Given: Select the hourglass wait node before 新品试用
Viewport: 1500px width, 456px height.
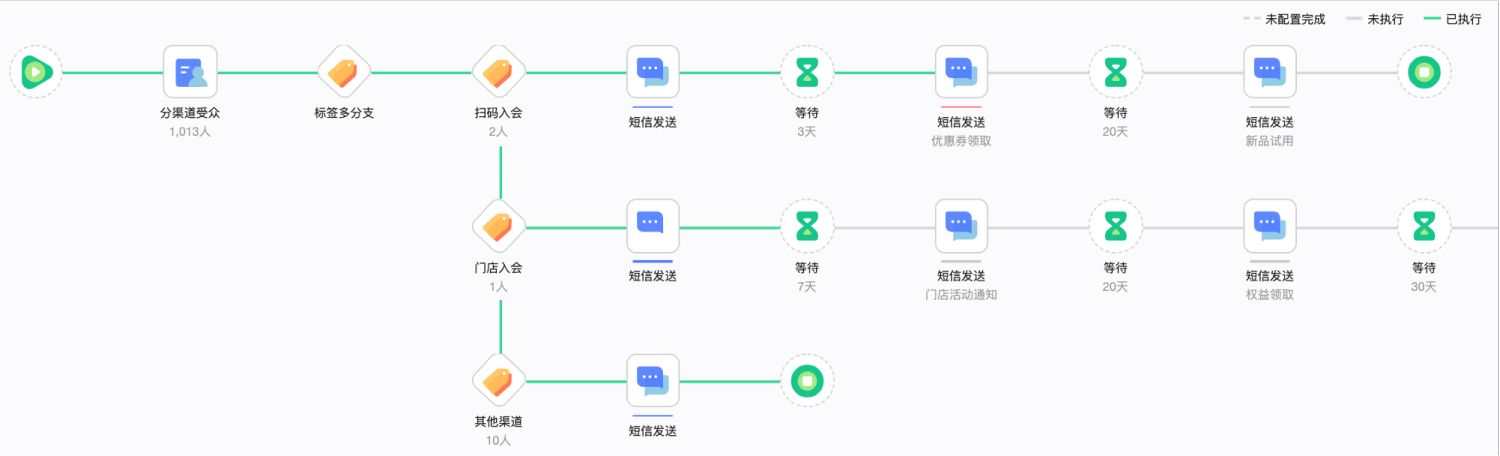Looking at the screenshot, I should (x=1115, y=72).
